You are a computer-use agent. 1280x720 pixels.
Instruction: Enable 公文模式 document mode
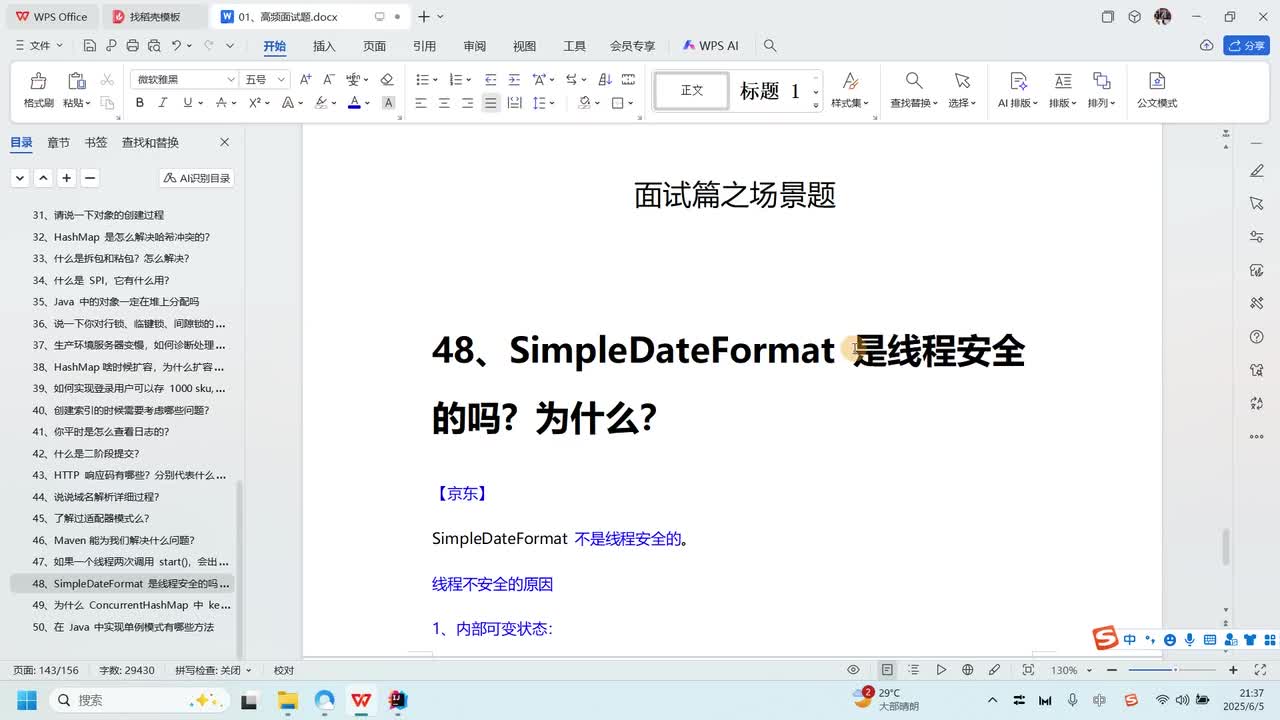point(1157,90)
